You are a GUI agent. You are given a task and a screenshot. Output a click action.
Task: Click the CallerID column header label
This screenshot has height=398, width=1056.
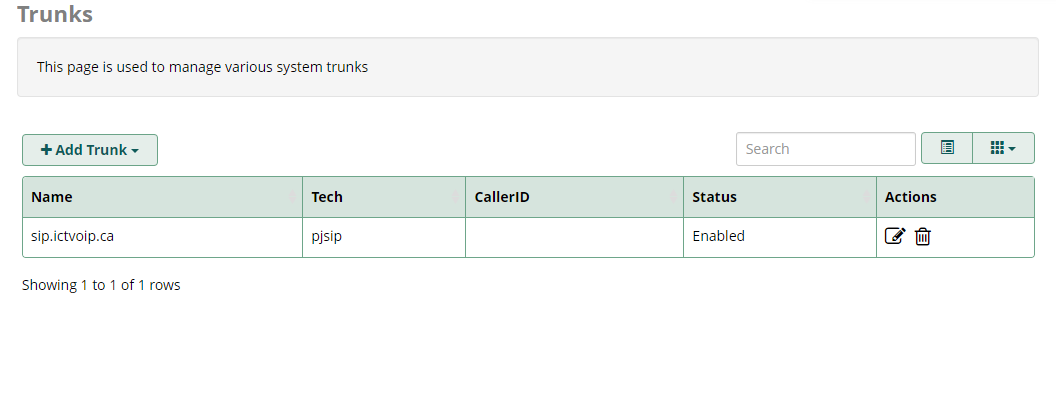pos(502,197)
